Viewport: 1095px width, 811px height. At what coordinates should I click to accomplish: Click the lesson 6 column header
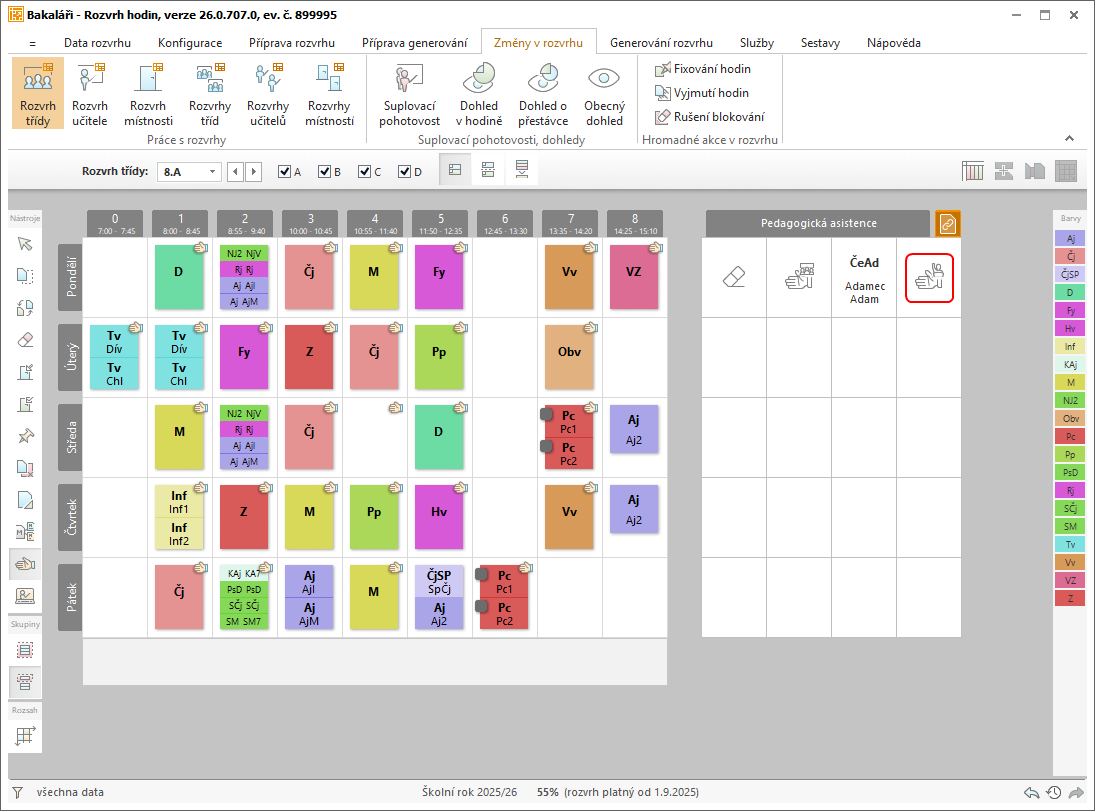coord(505,224)
